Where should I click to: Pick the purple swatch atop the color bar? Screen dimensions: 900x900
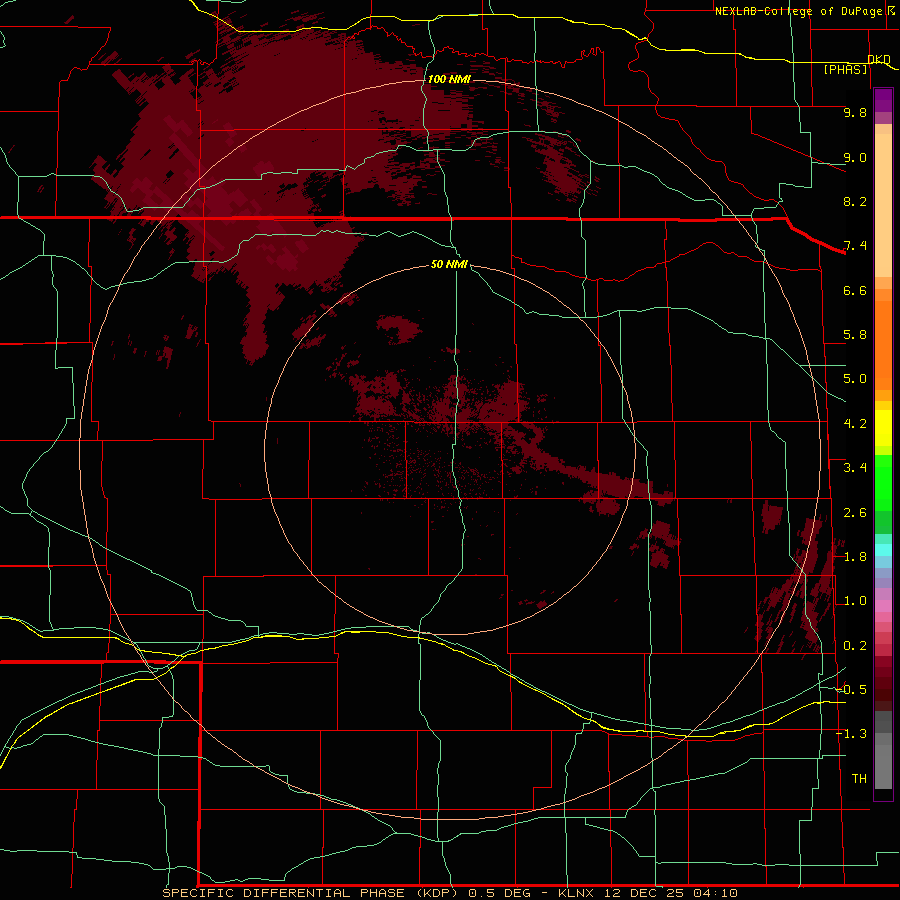tap(883, 100)
